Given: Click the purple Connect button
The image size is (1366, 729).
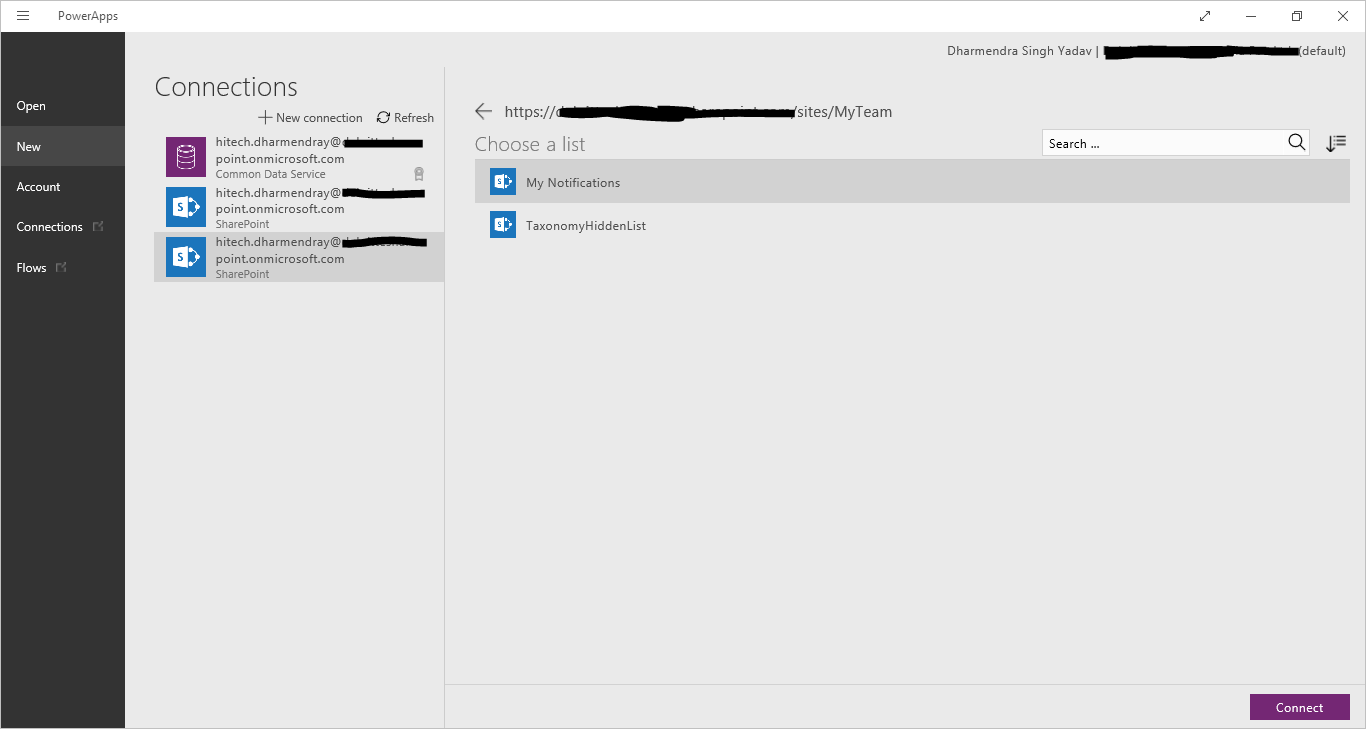Looking at the screenshot, I should point(1299,707).
